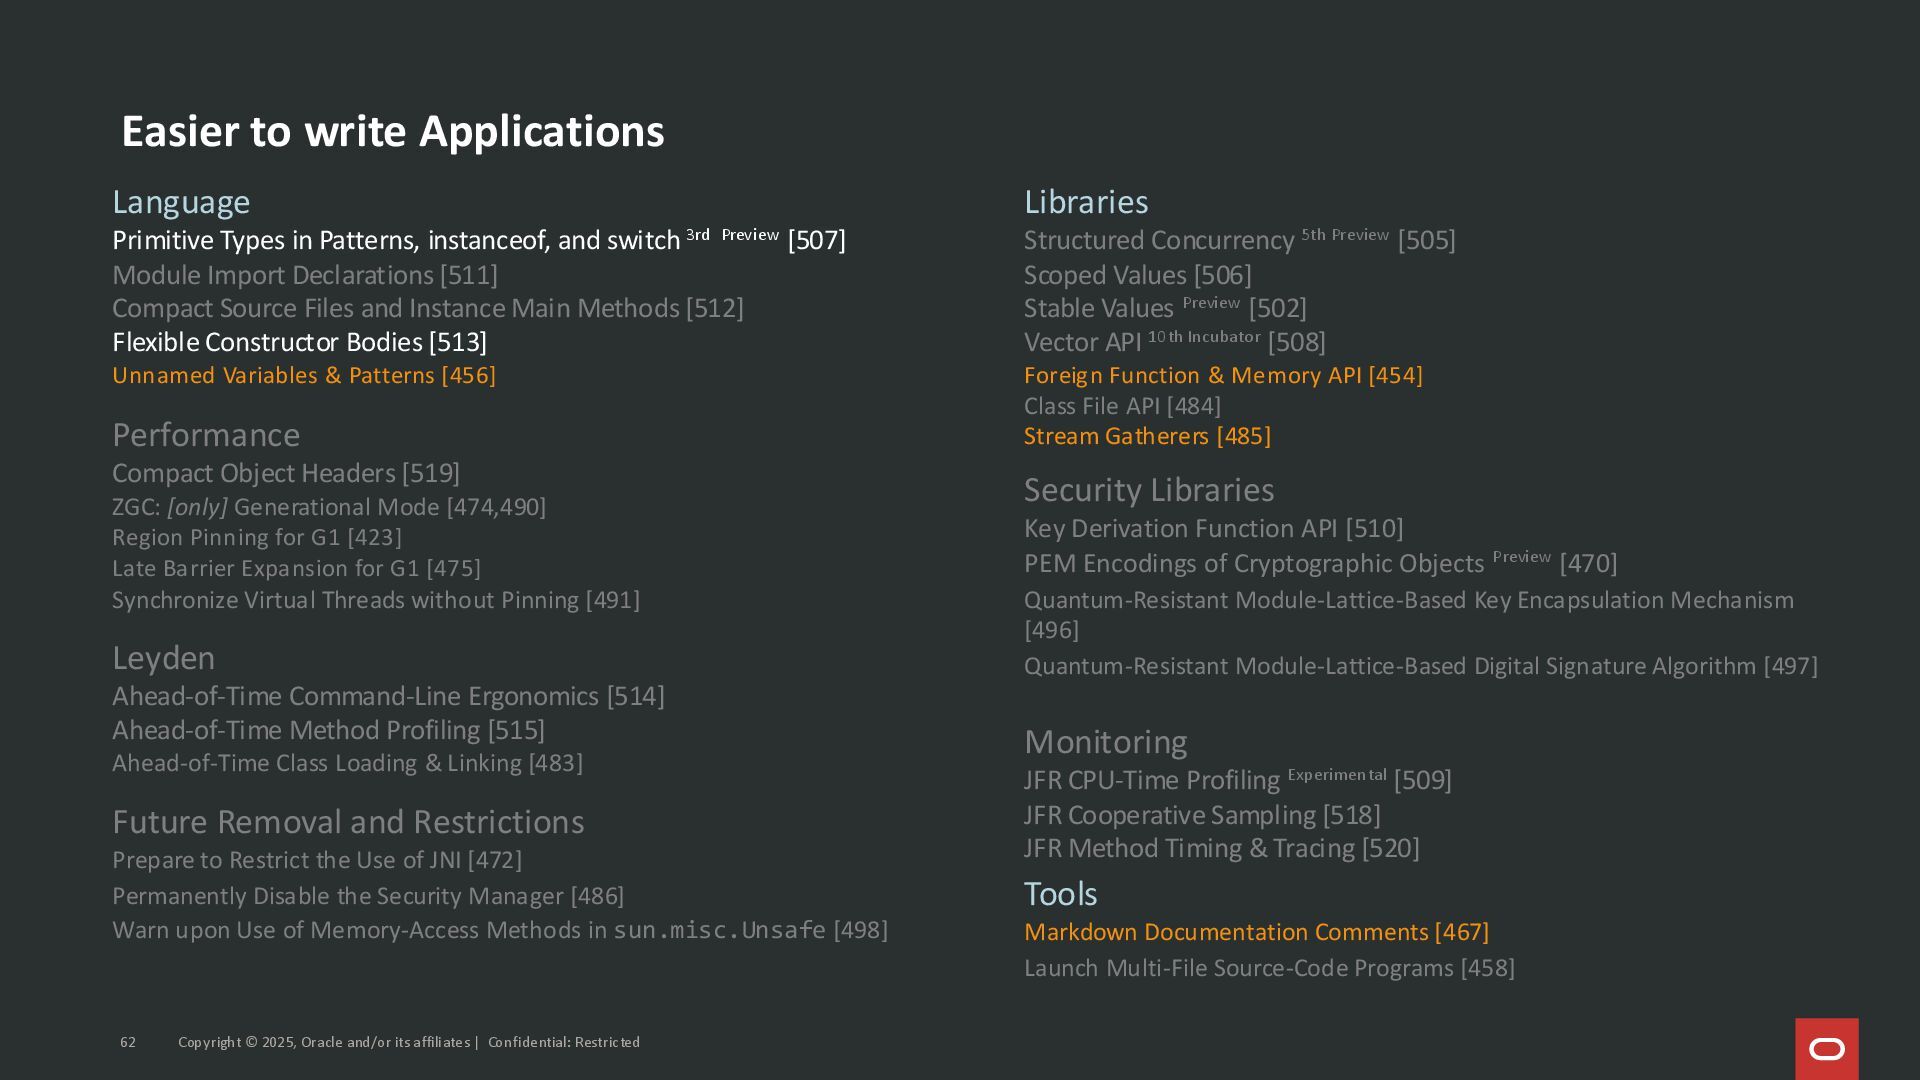
Task: Click the red Oracle logo icon
Action: click(1826, 1048)
